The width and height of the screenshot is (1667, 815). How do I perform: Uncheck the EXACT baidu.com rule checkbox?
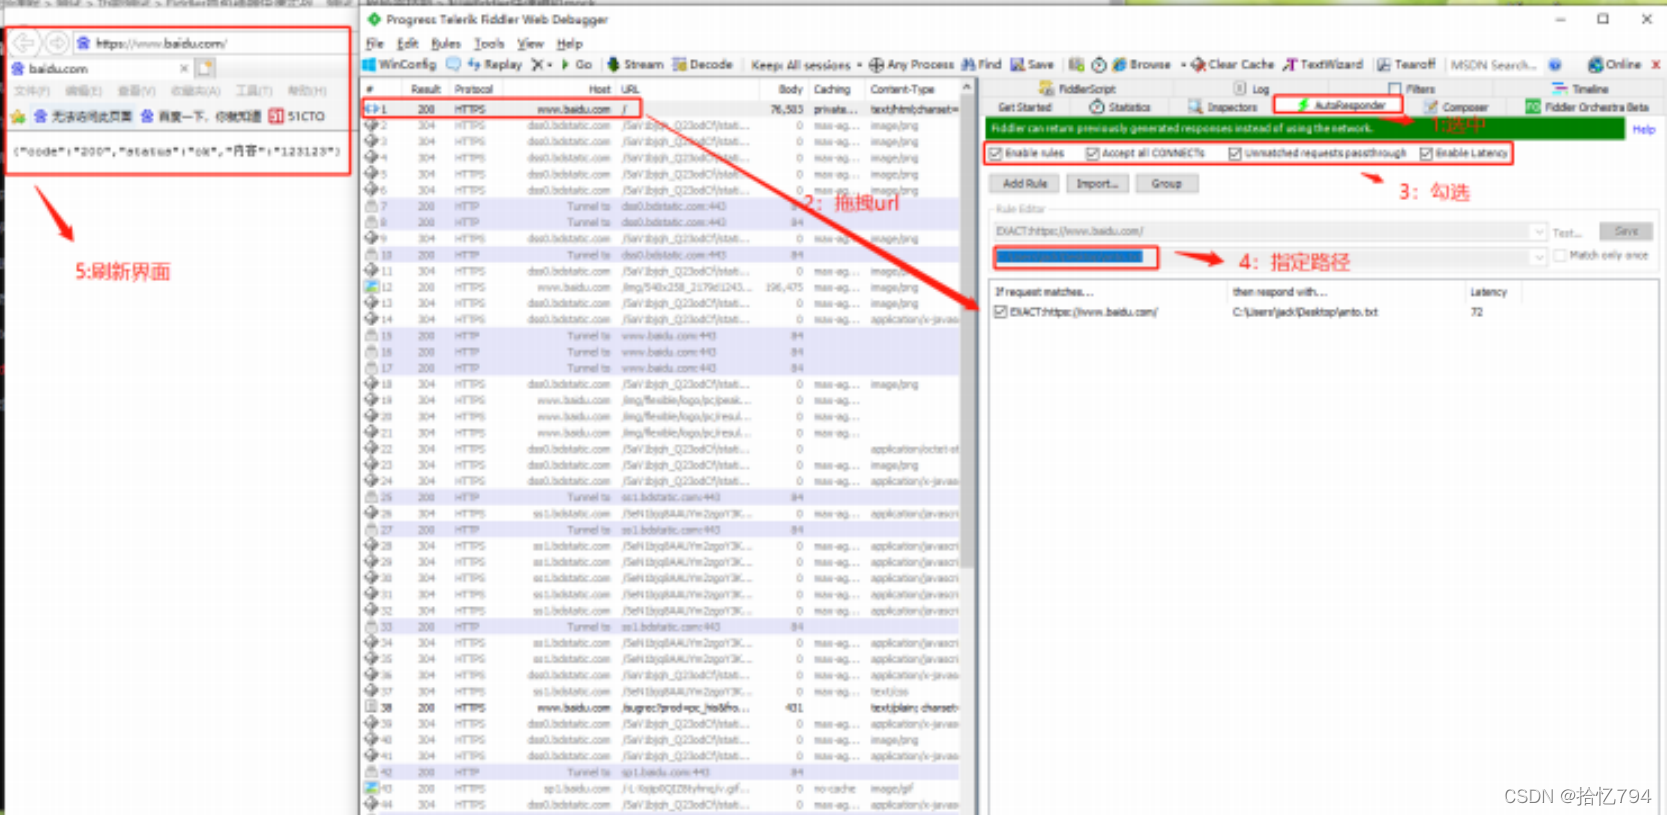[x=1000, y=312]
